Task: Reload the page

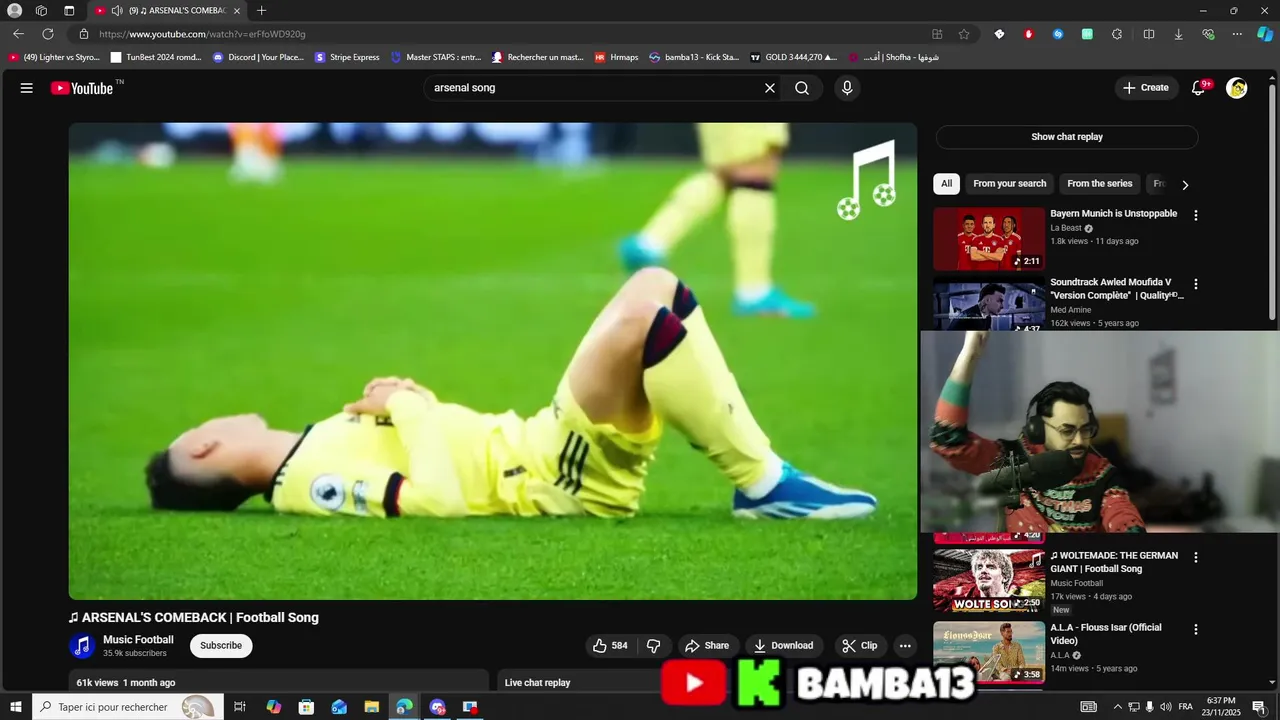Action: coord(47,34)
